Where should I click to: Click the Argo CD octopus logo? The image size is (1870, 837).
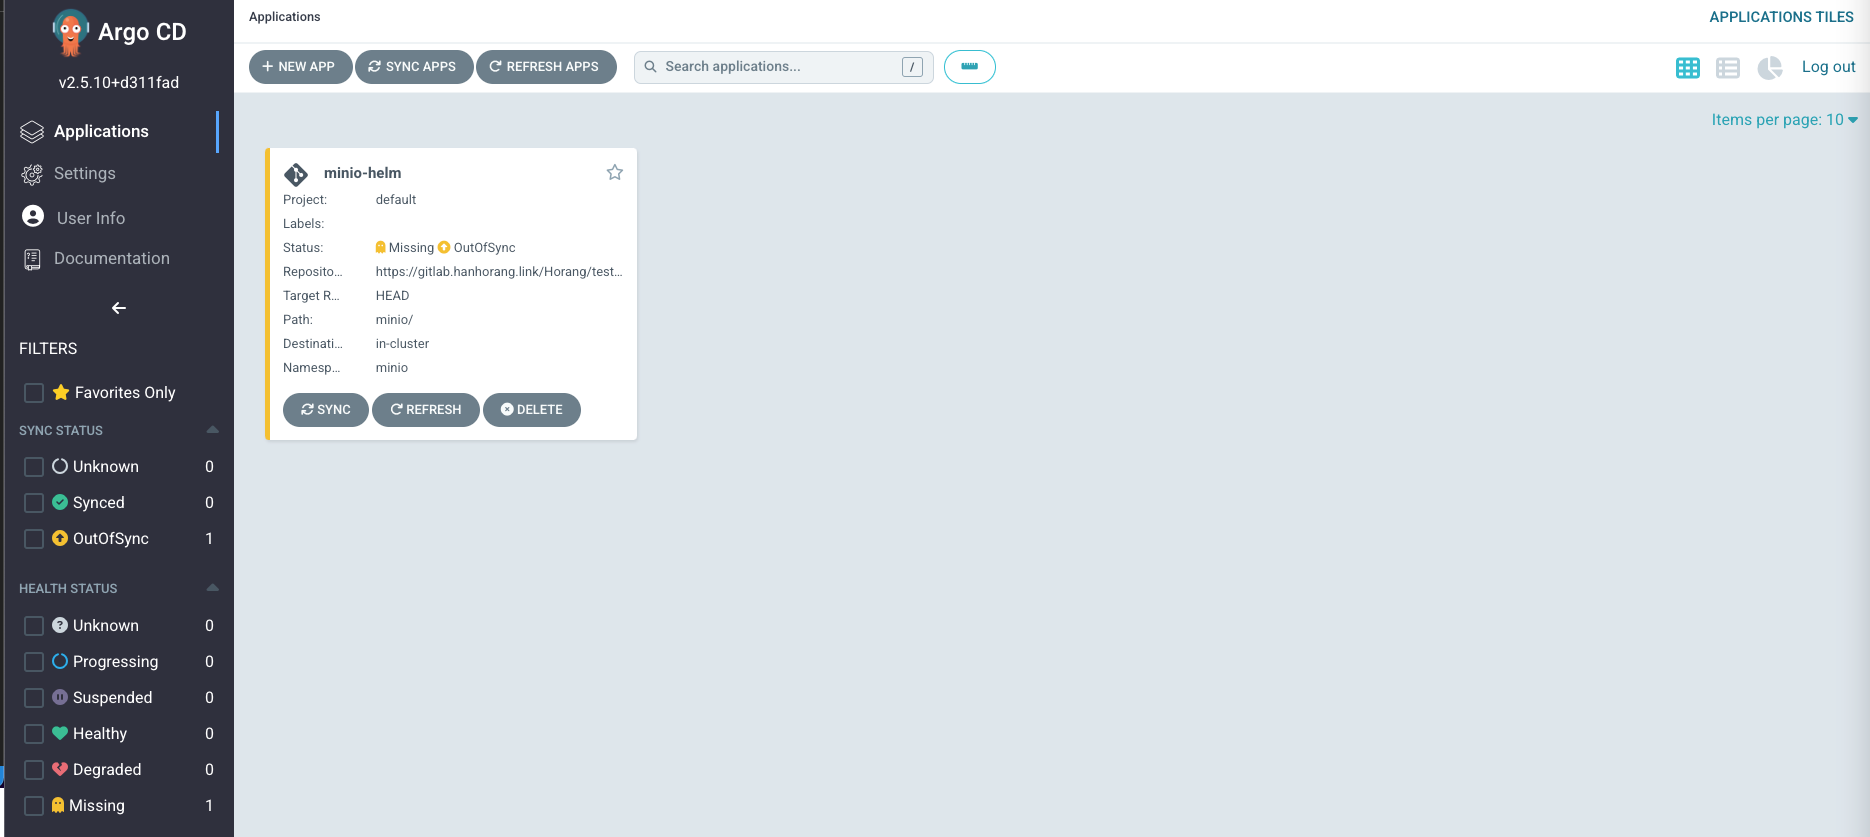[69, 33]
